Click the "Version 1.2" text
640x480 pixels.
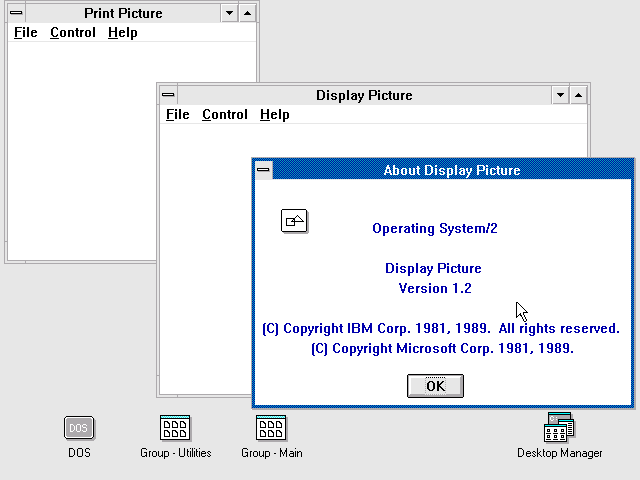tap(435, 289)
